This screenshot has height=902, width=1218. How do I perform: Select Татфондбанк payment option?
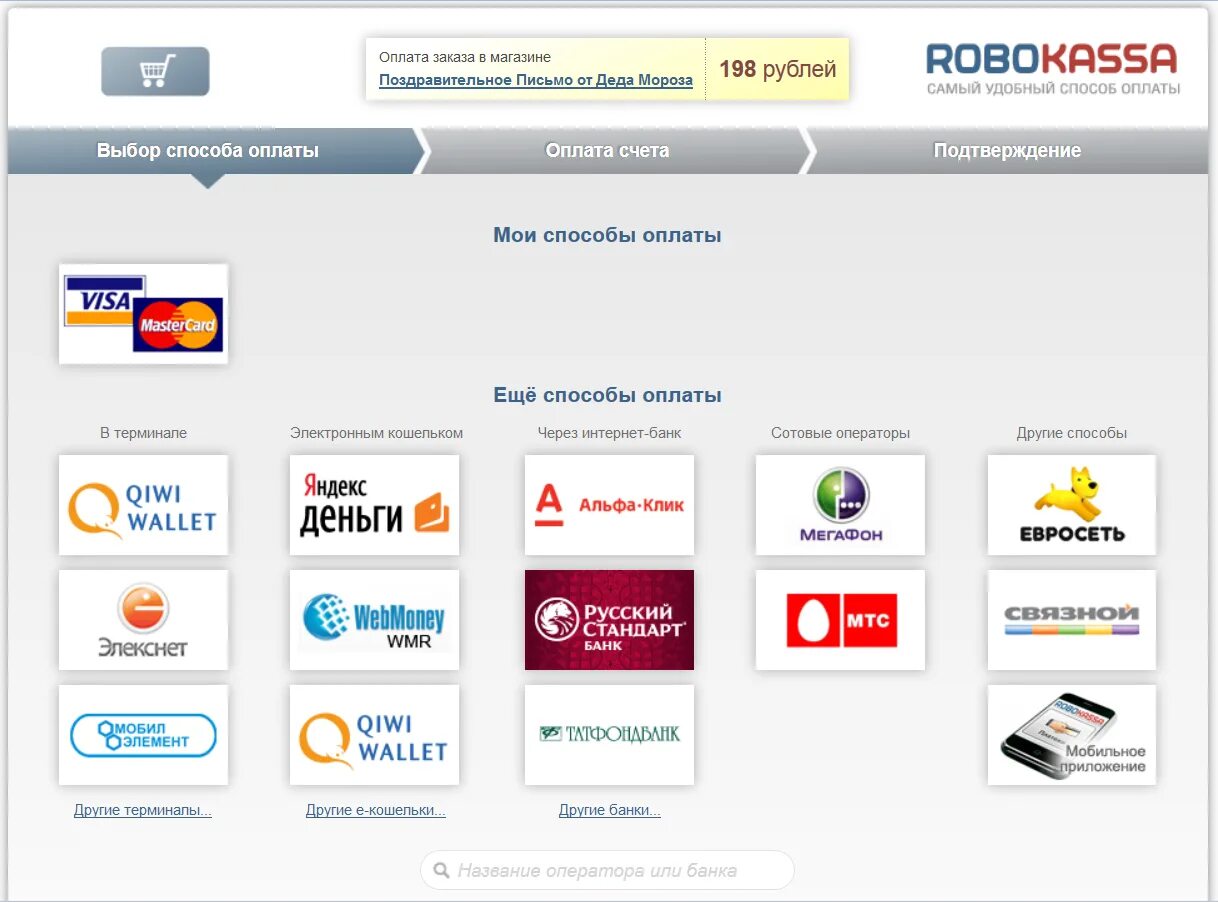[609, 735]
